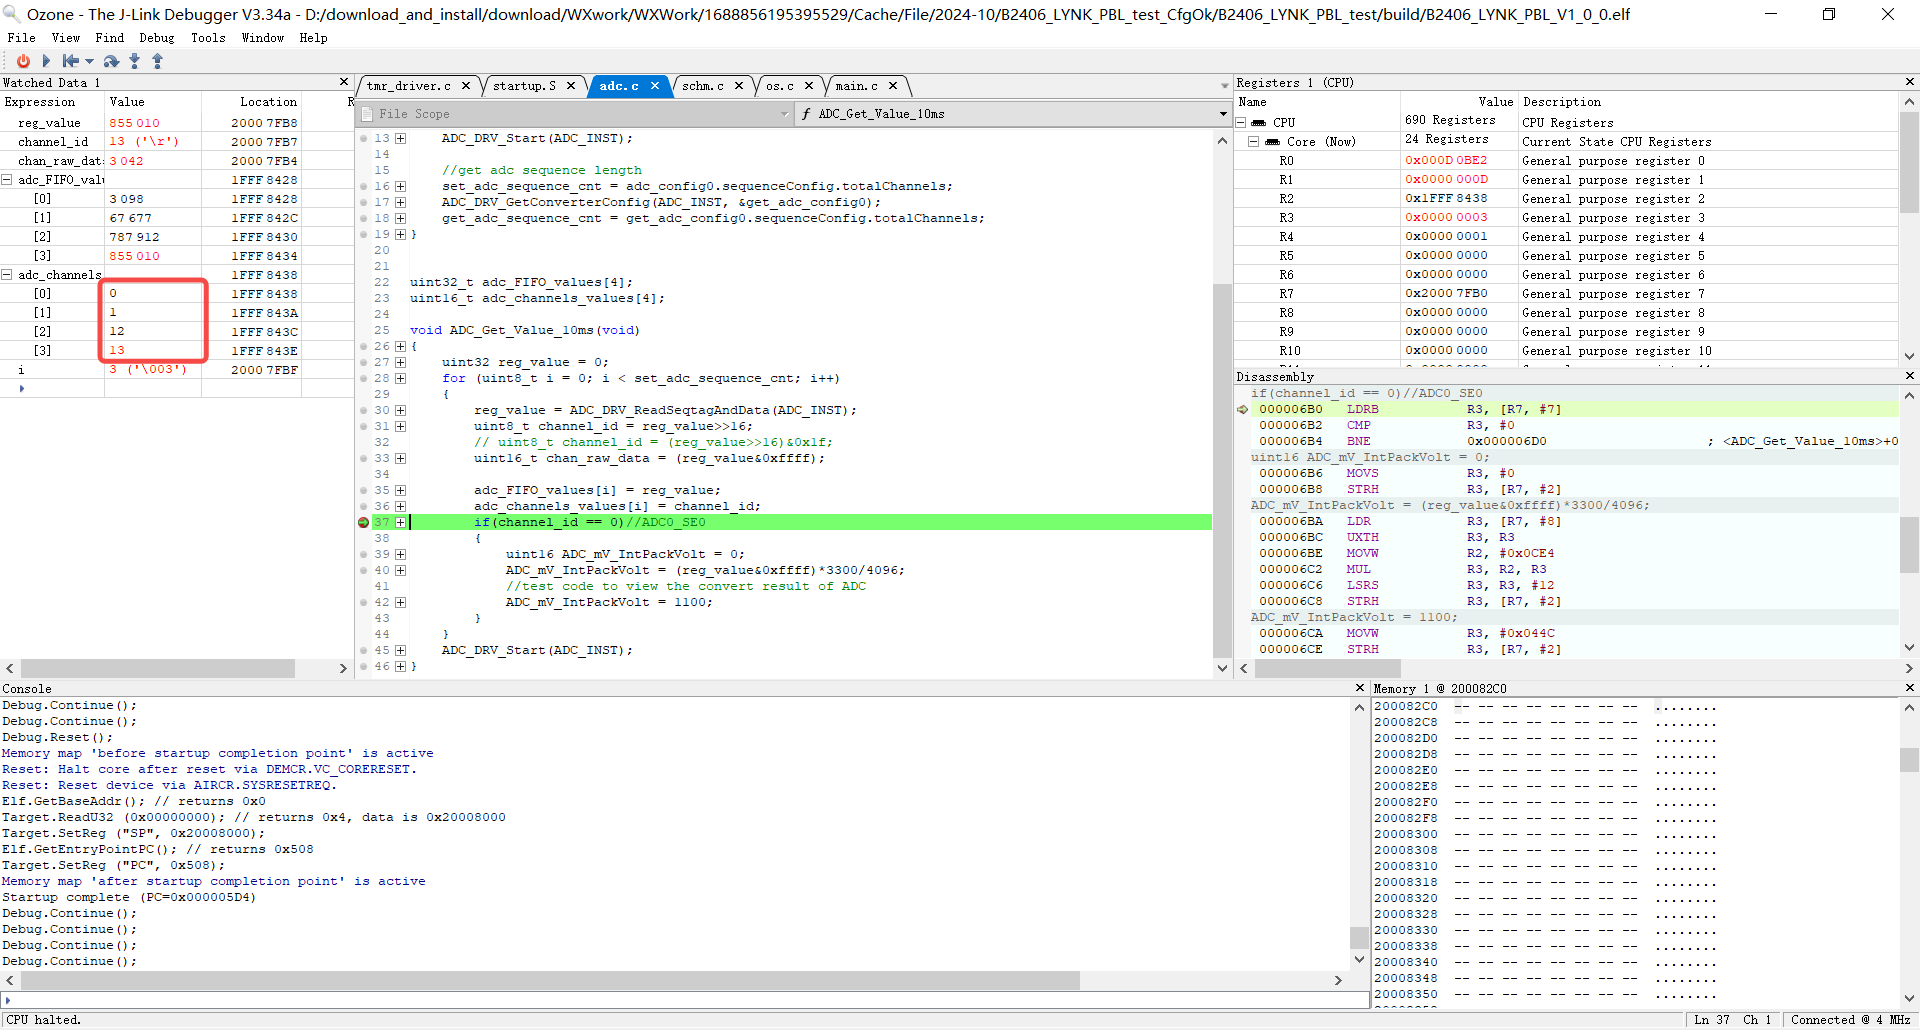The height and width of the screenshot is (1030, 1920).
Task: Click the Ozone application title bar icon
Action: (13, 14)
